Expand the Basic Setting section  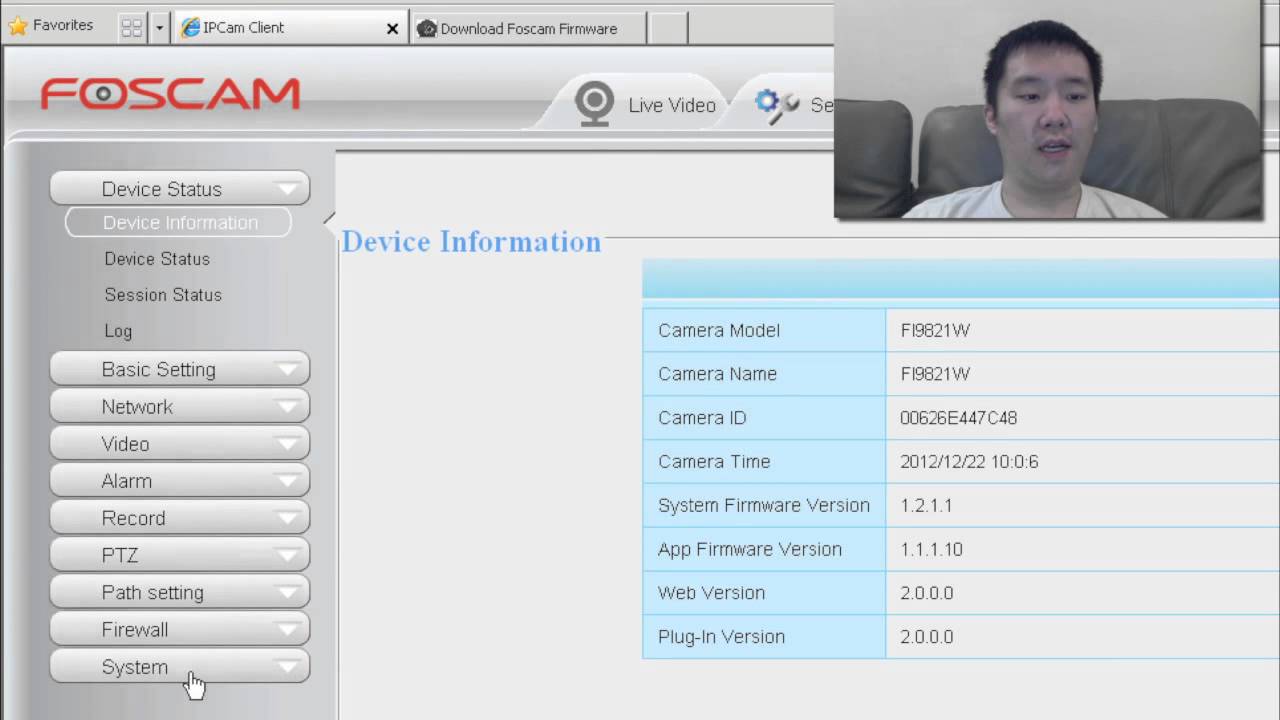click(x=180, y=369)
